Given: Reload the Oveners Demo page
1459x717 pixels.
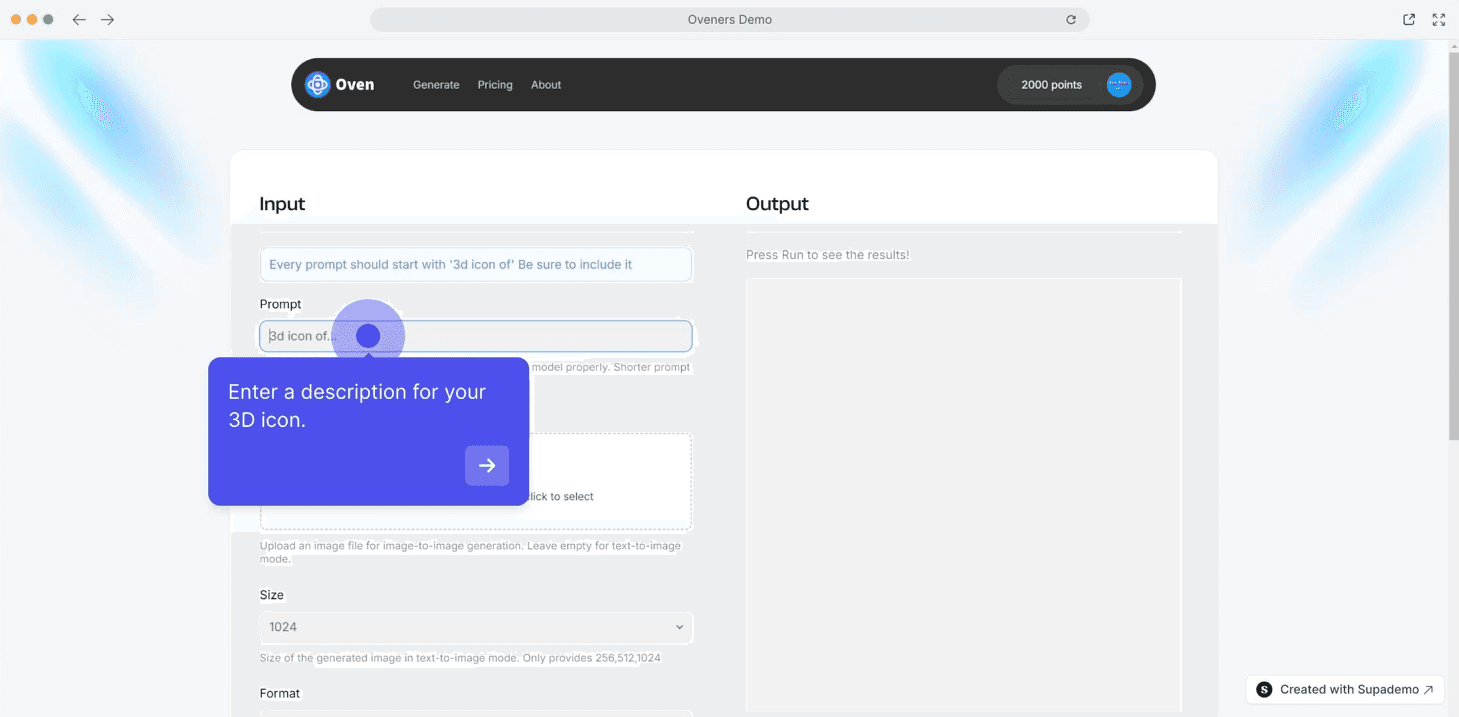Looking at the screenshot, I should [x=1071, y=20].
